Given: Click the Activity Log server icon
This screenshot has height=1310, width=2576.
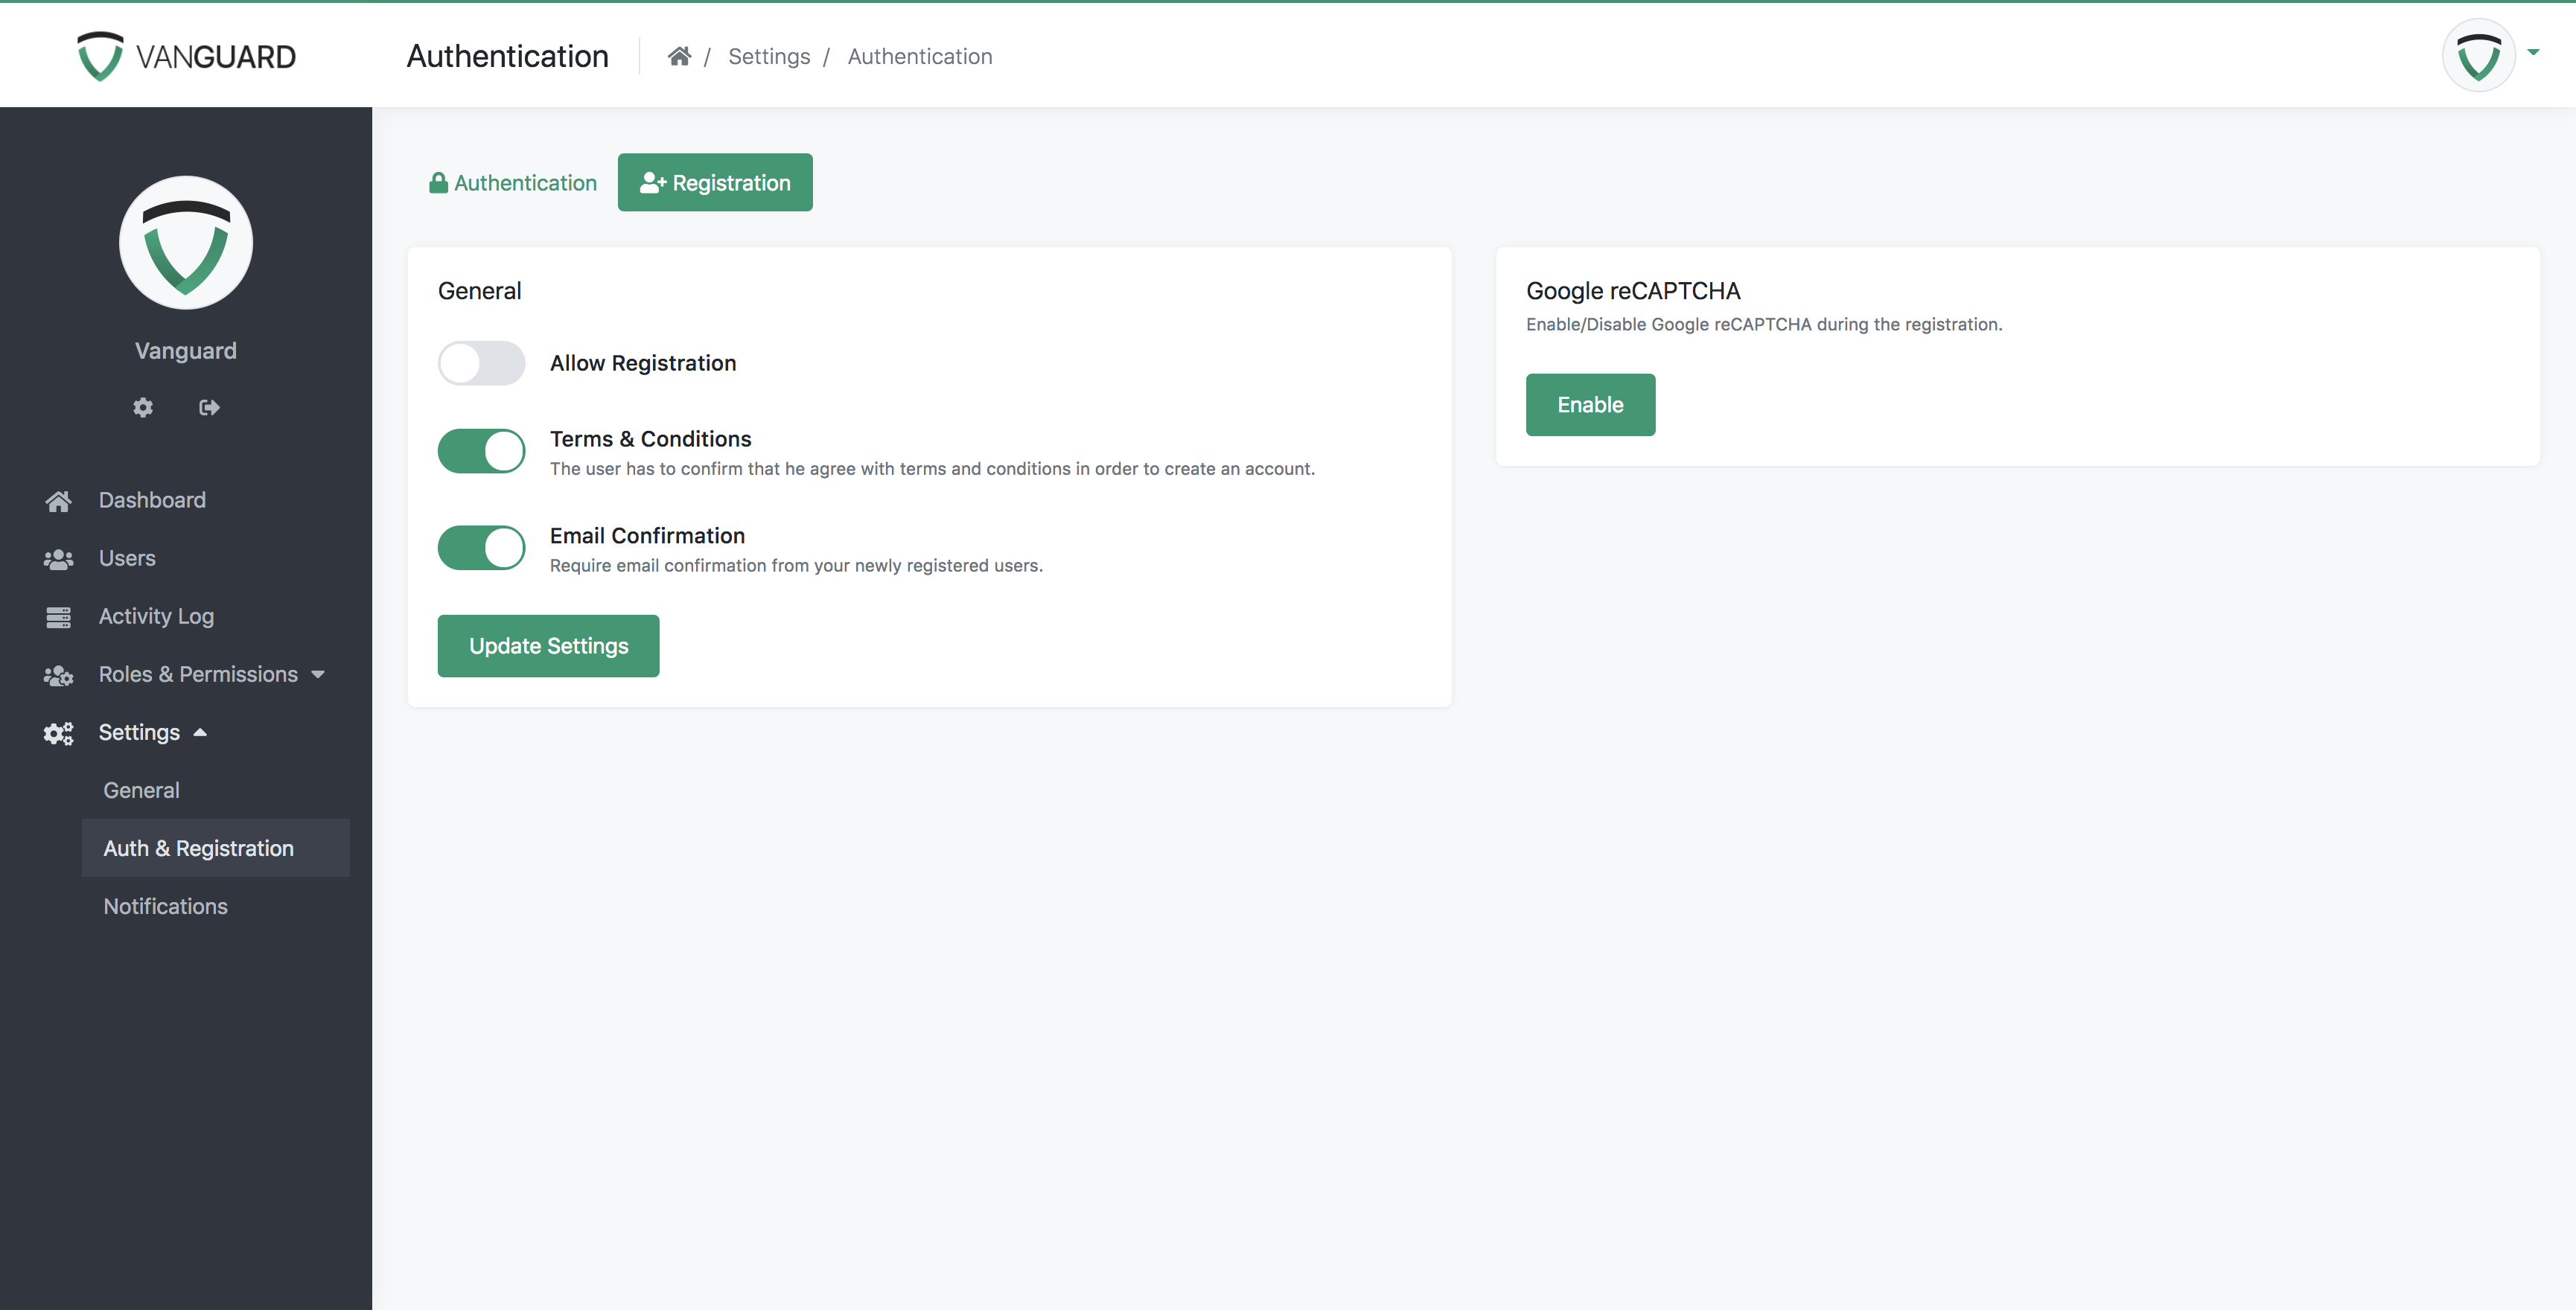Looking at the screenshot, I should click(58, 617).
